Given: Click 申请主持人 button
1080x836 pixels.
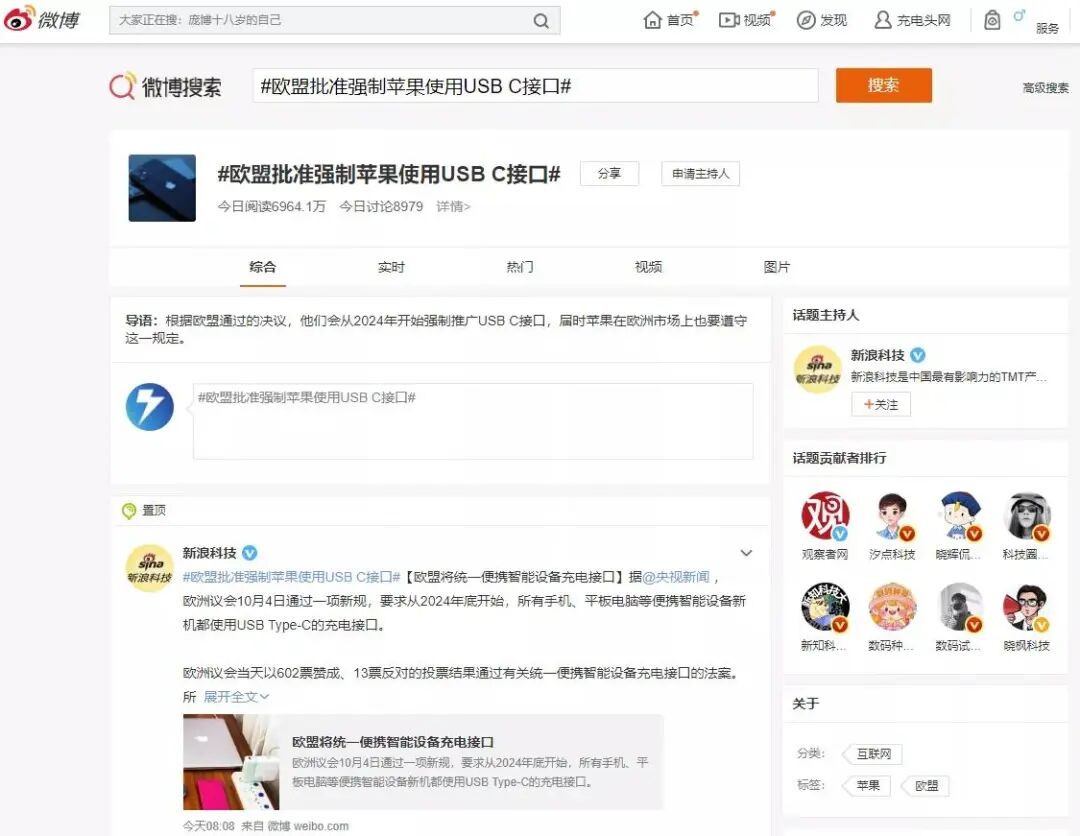Looking at the screenshot, I should [700, 174].
